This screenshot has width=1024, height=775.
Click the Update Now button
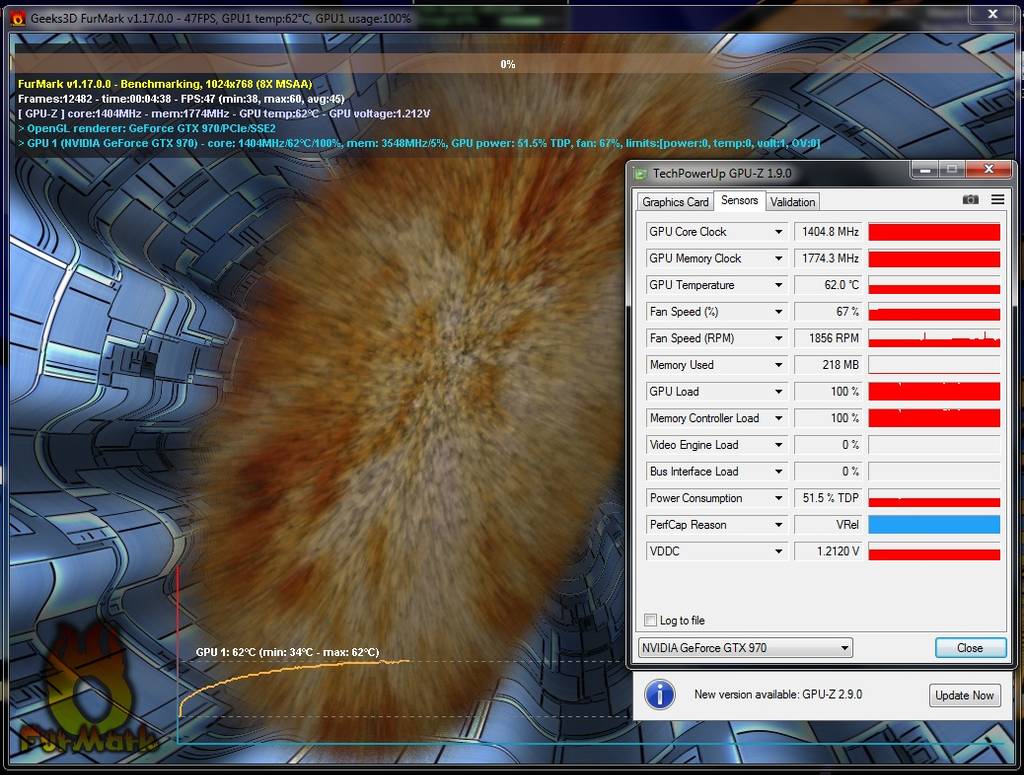[964, 695]
